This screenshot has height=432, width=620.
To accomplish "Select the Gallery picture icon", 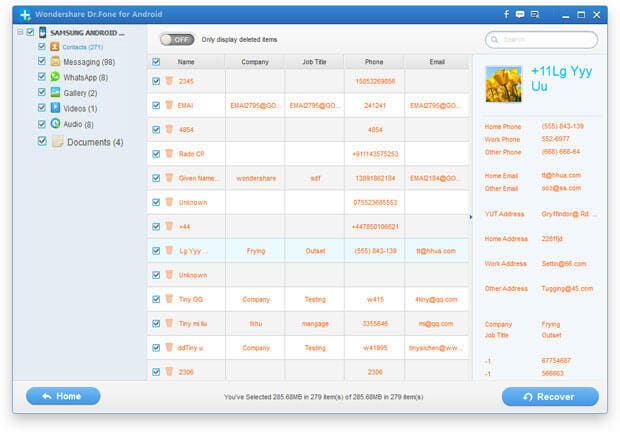I will 55,92.
